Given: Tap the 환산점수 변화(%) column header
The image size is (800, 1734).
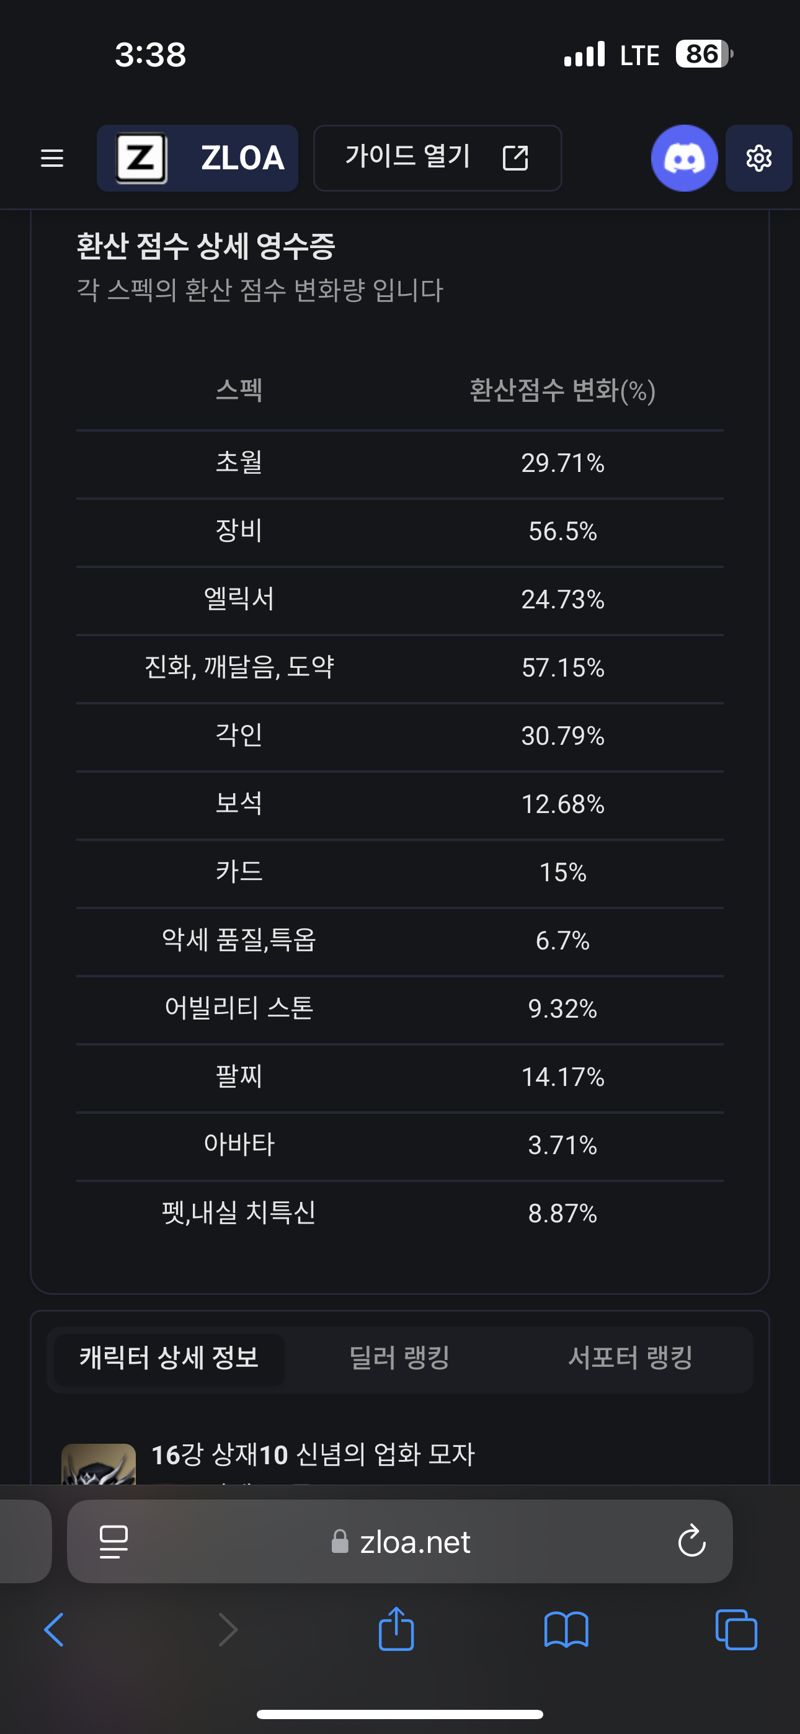Looking at the screenshot, I should (x=562, y=390).
